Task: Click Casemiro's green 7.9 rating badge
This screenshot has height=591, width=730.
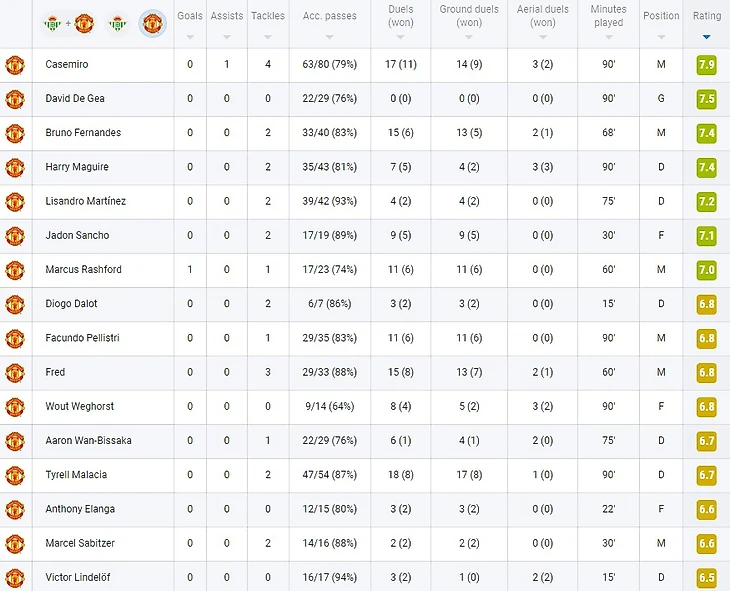Action: tap(706, 65)
